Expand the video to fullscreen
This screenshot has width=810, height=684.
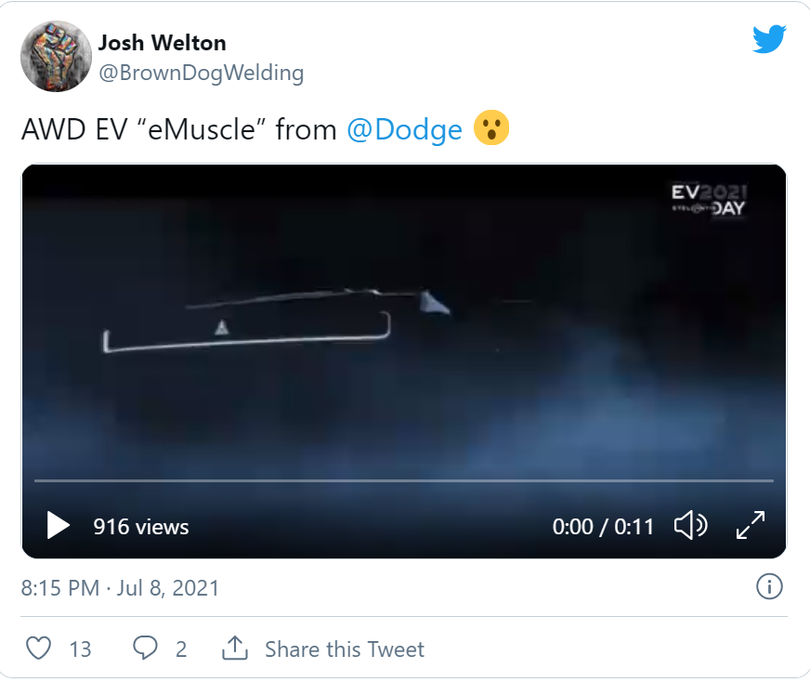[x=750, y=526]
